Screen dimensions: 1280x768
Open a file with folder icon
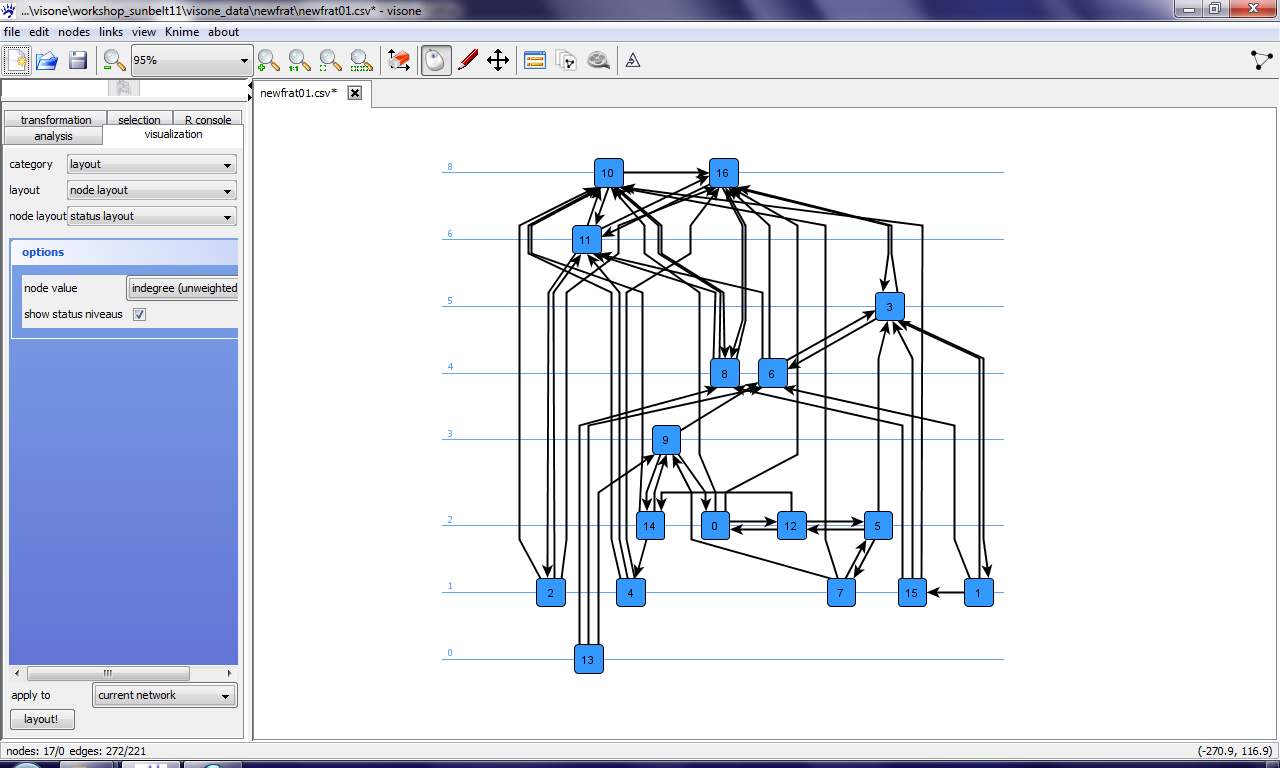point(47,61)
